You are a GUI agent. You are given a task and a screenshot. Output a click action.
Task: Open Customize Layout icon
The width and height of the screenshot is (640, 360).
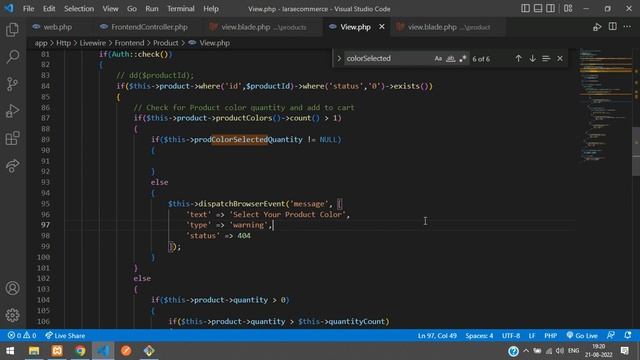pyautogui.click(x=568, y=9)
